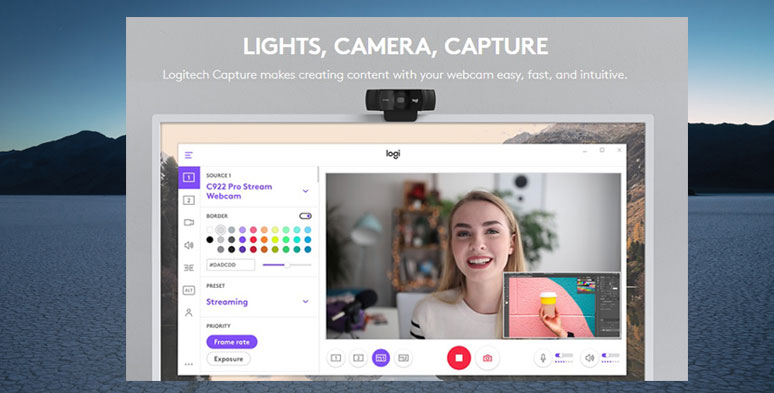The image size is (774, 393).
Task: Open audio settings speaker sidebar icon
Action: (189, 245)
